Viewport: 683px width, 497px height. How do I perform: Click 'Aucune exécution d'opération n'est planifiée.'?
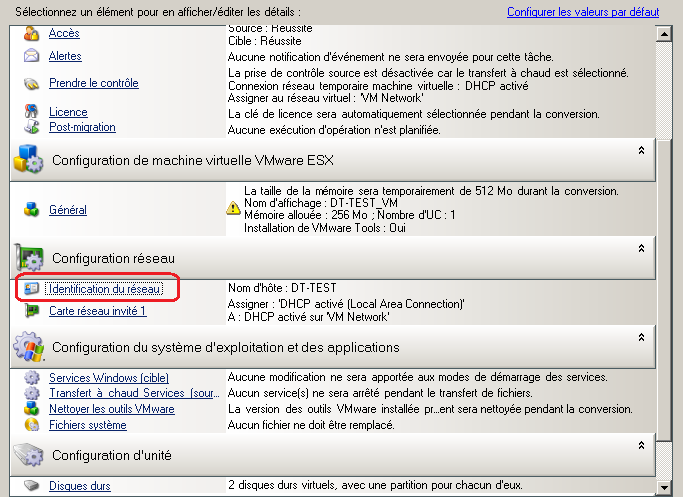click(334, 130)
